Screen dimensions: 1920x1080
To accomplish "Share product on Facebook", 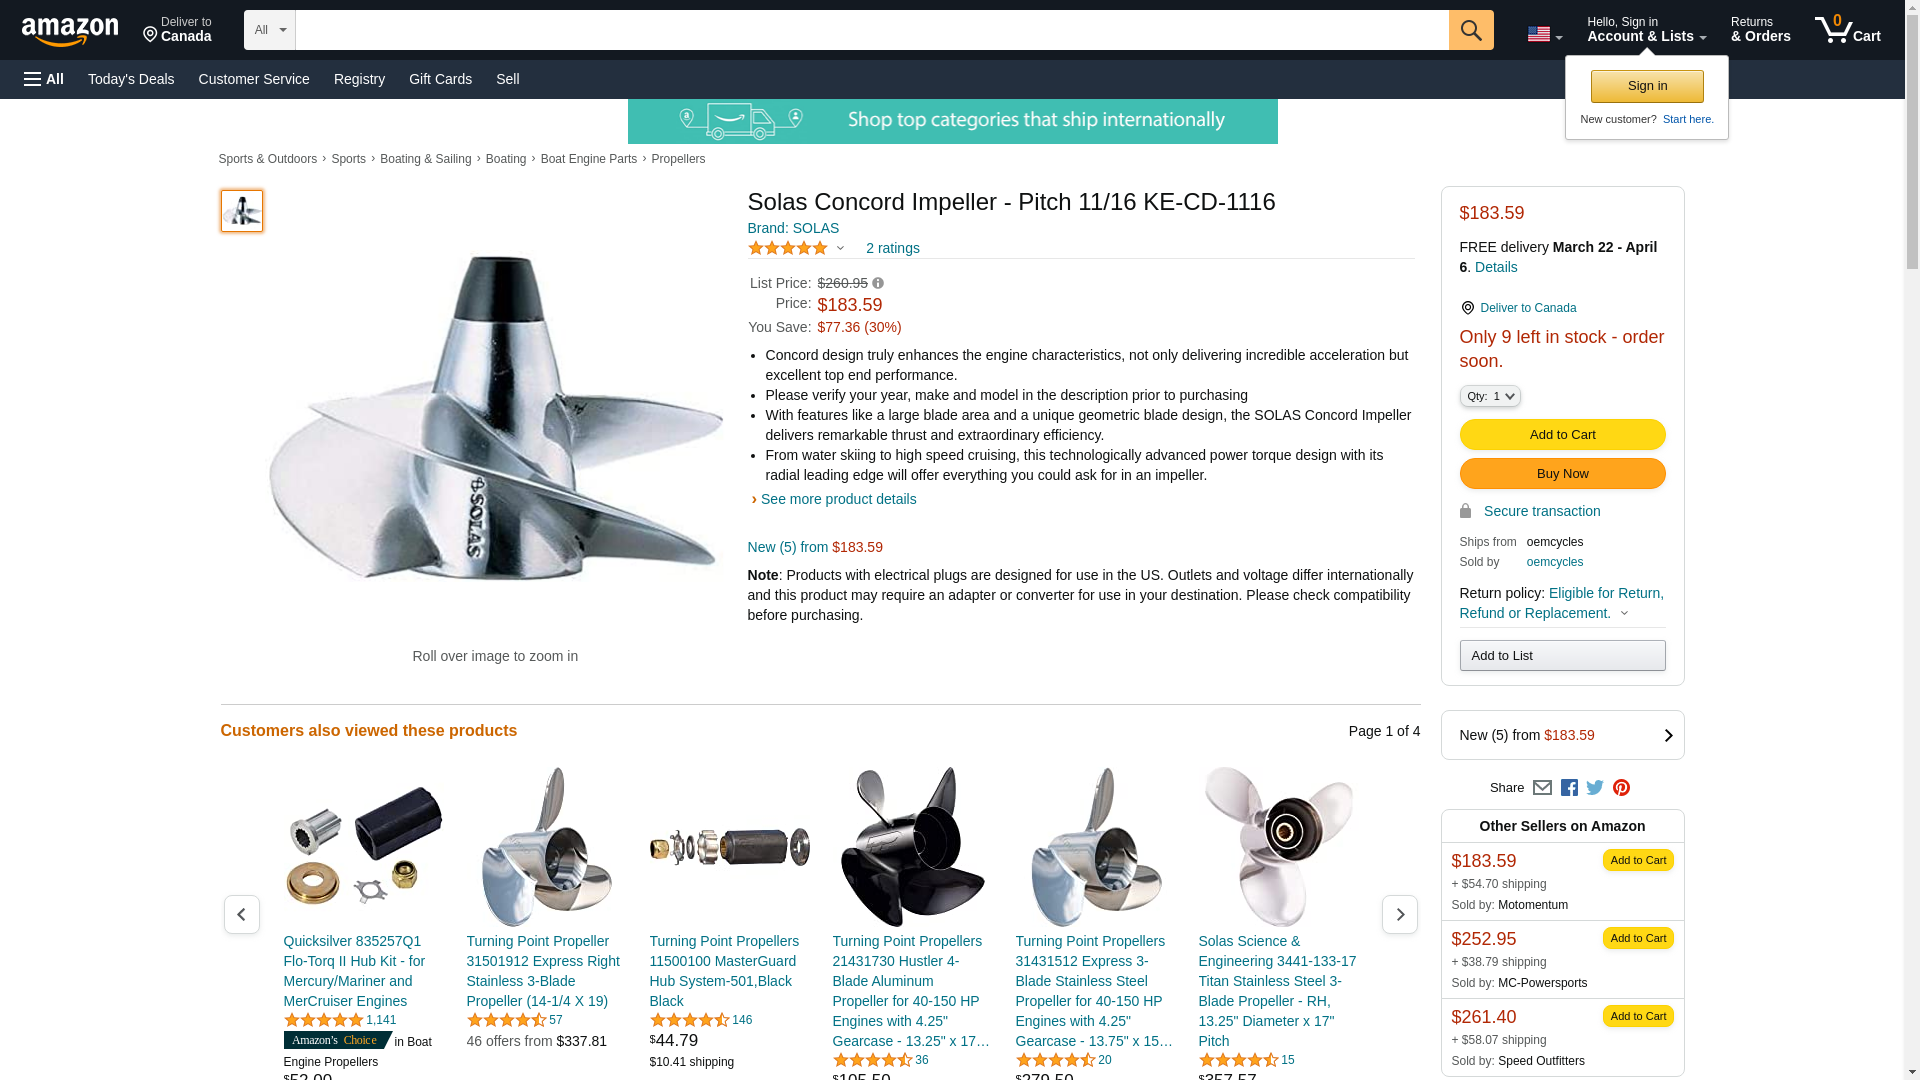I will coord(1569,788).
